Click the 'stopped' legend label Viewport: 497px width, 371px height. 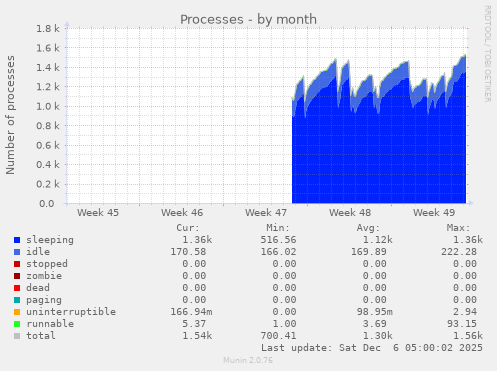coord(47,264)
